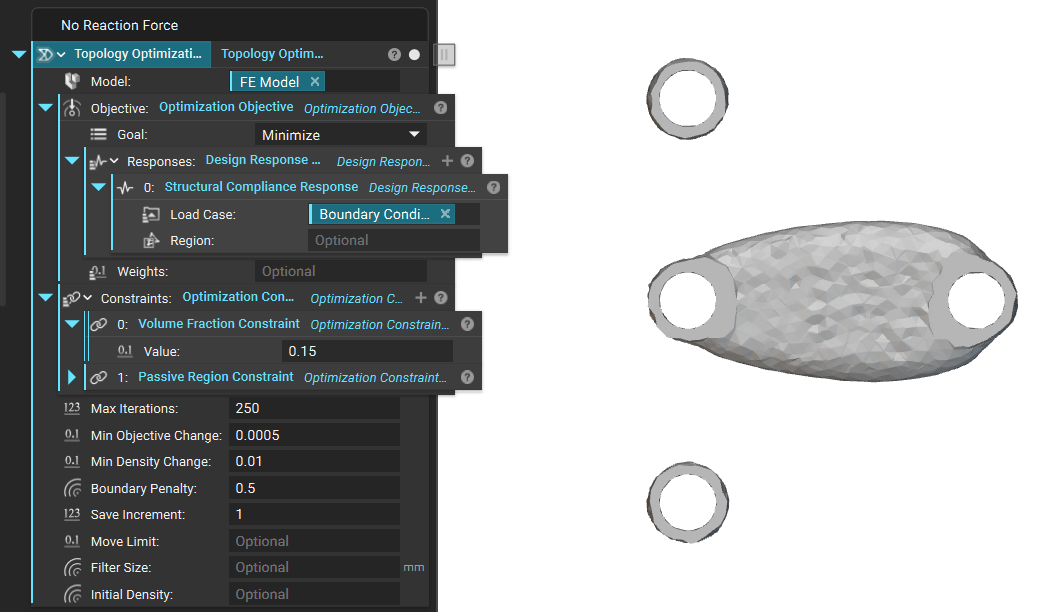Open help for Passive Region Constraint
Screen dimensions: 1041x612
click(466, 377)
